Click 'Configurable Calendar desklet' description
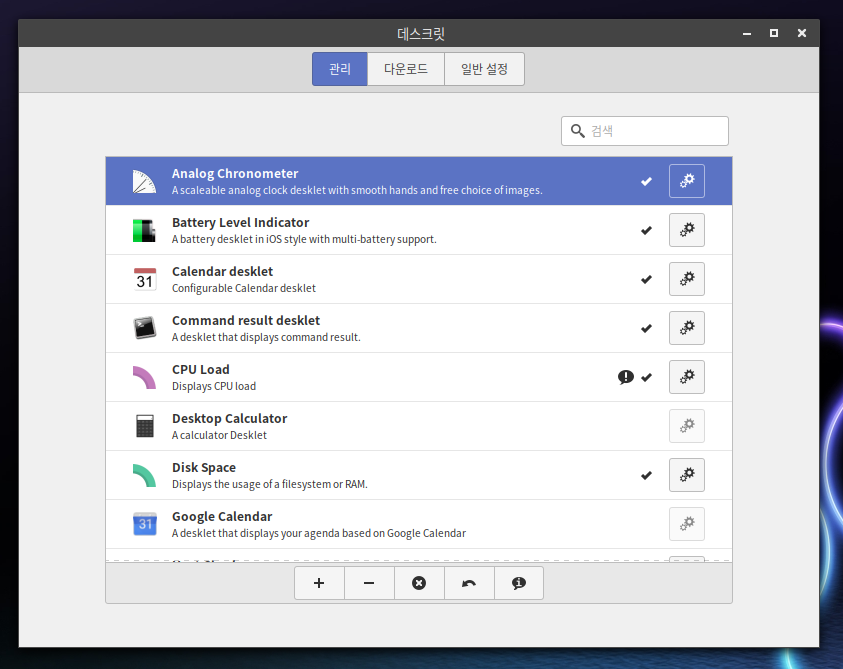This screenshot has width=843, height=669. (244, 288)
